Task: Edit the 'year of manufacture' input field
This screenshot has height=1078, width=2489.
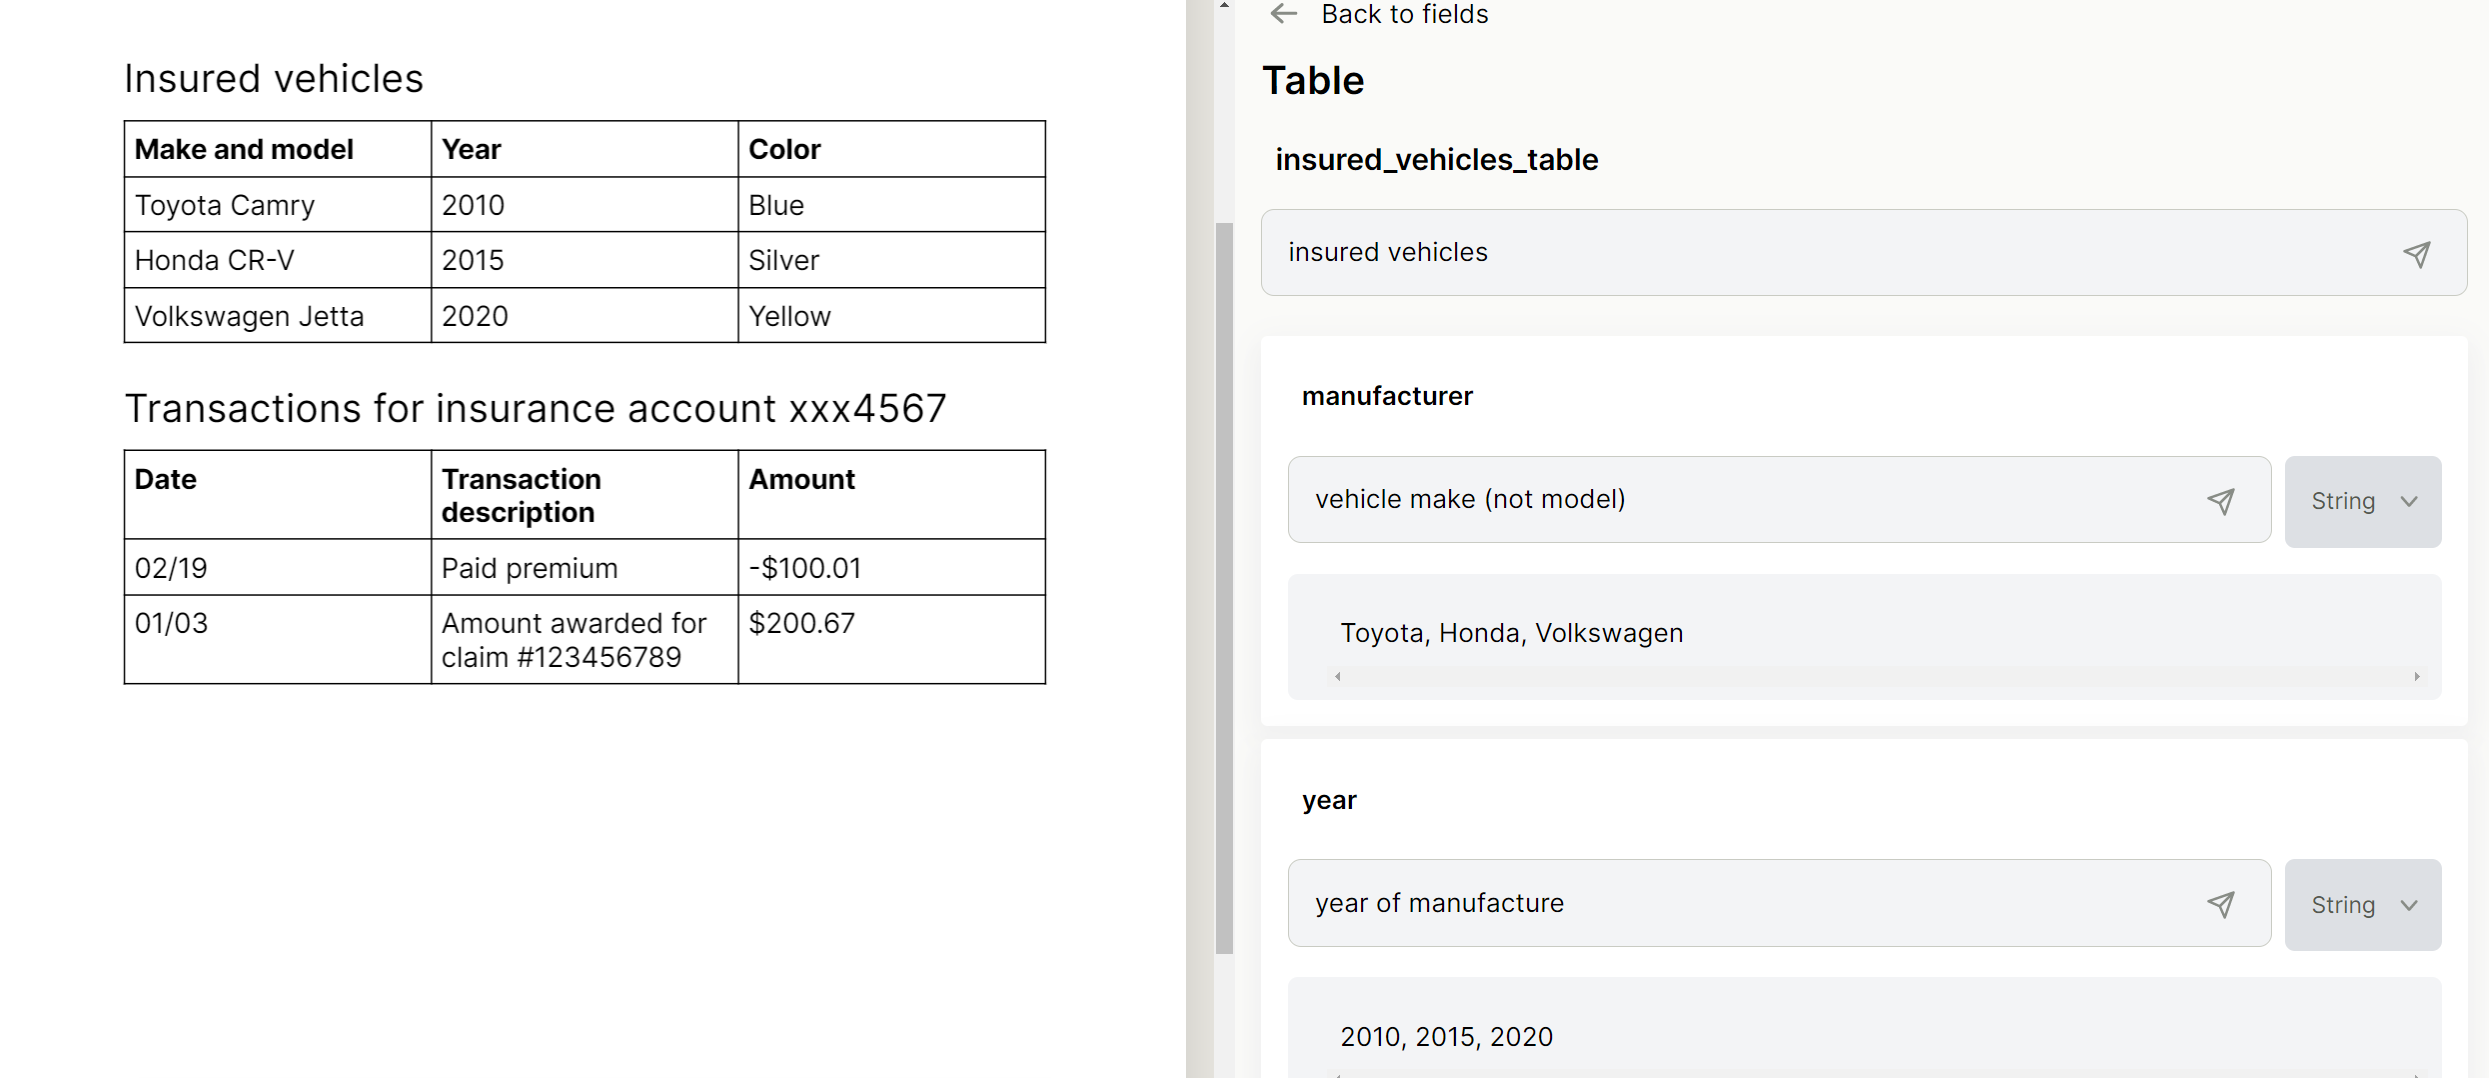Action: pyautogui.click(x=1779, y=903)
